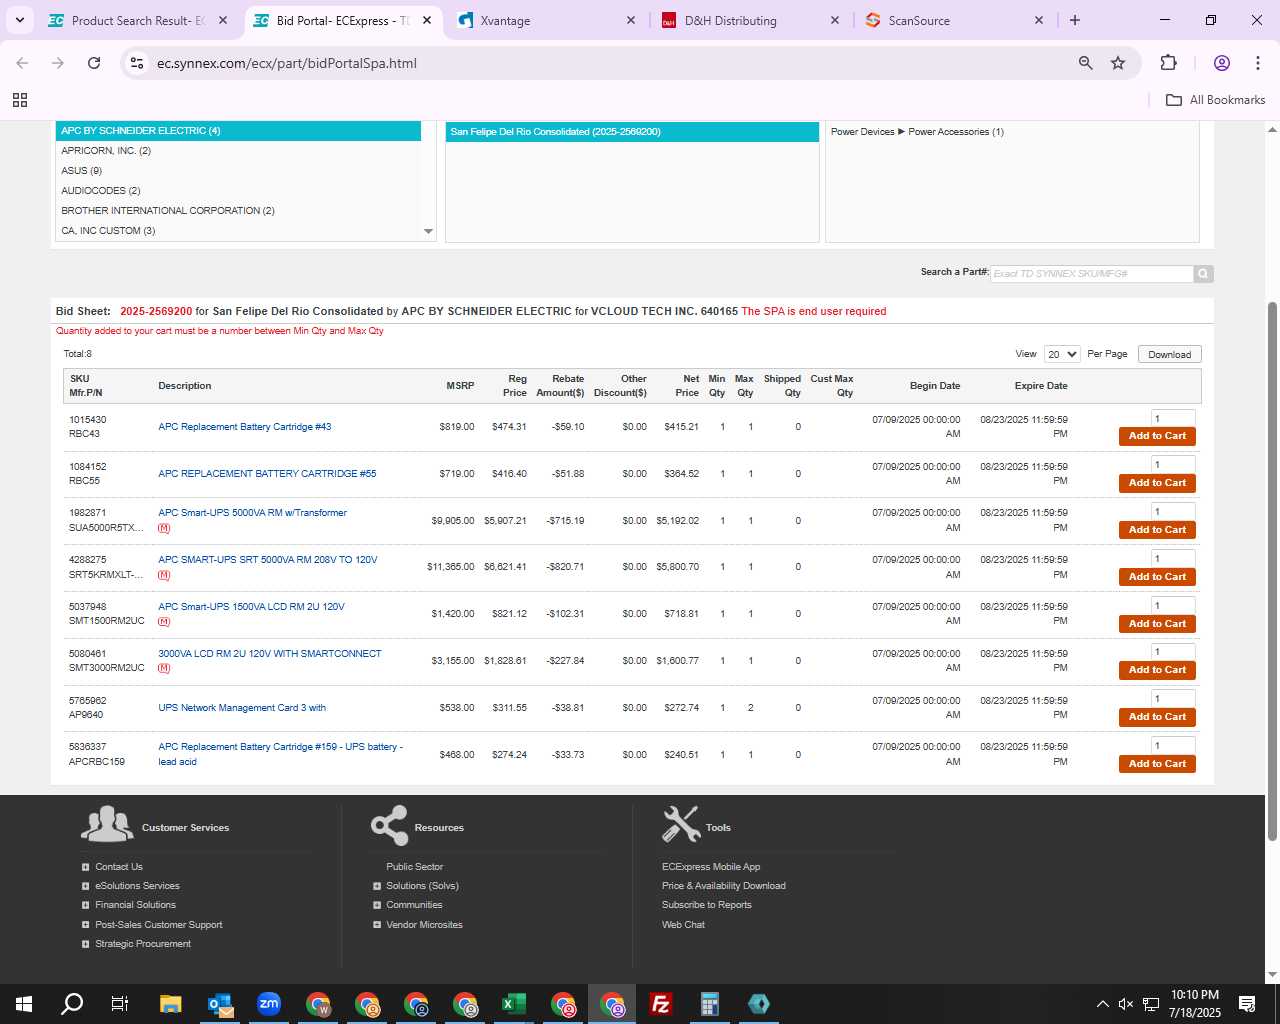This screenshot has width=1280, height=1024.
Task: Open APC Replacement Battery Cartridge #43 link
Action: [x=245, y=427]
